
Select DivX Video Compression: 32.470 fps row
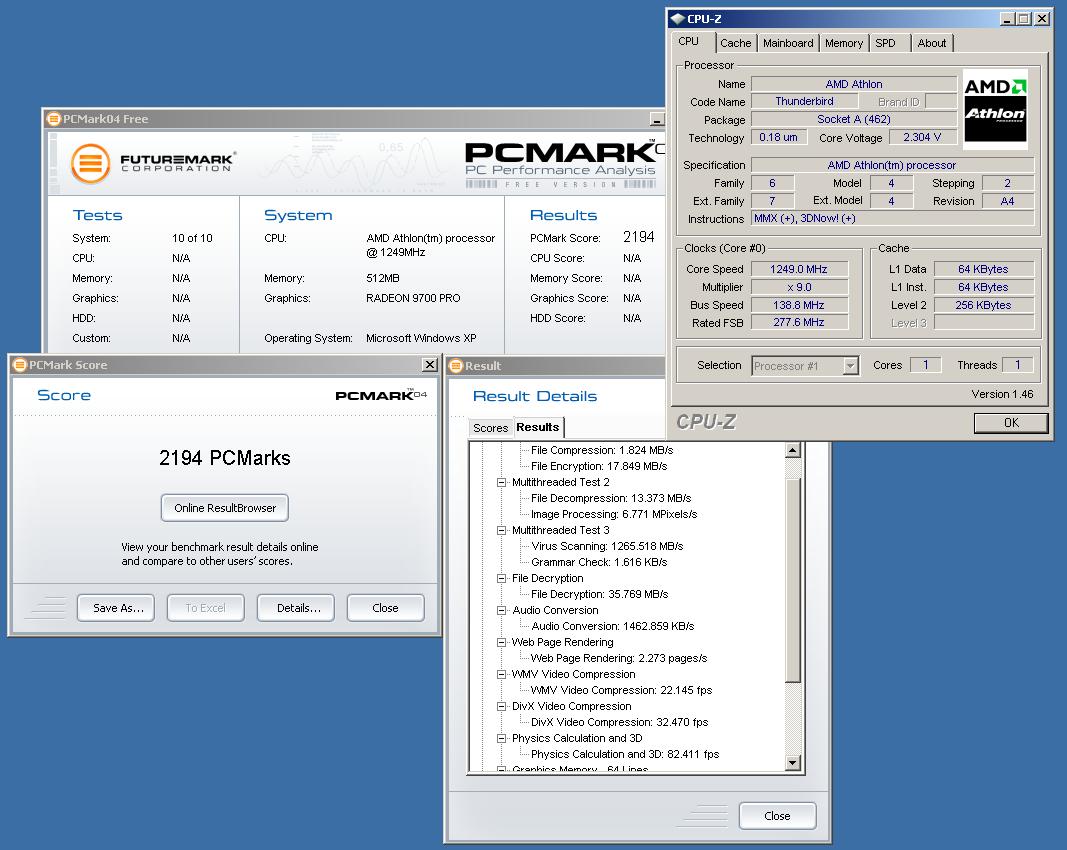pos(619,722)
